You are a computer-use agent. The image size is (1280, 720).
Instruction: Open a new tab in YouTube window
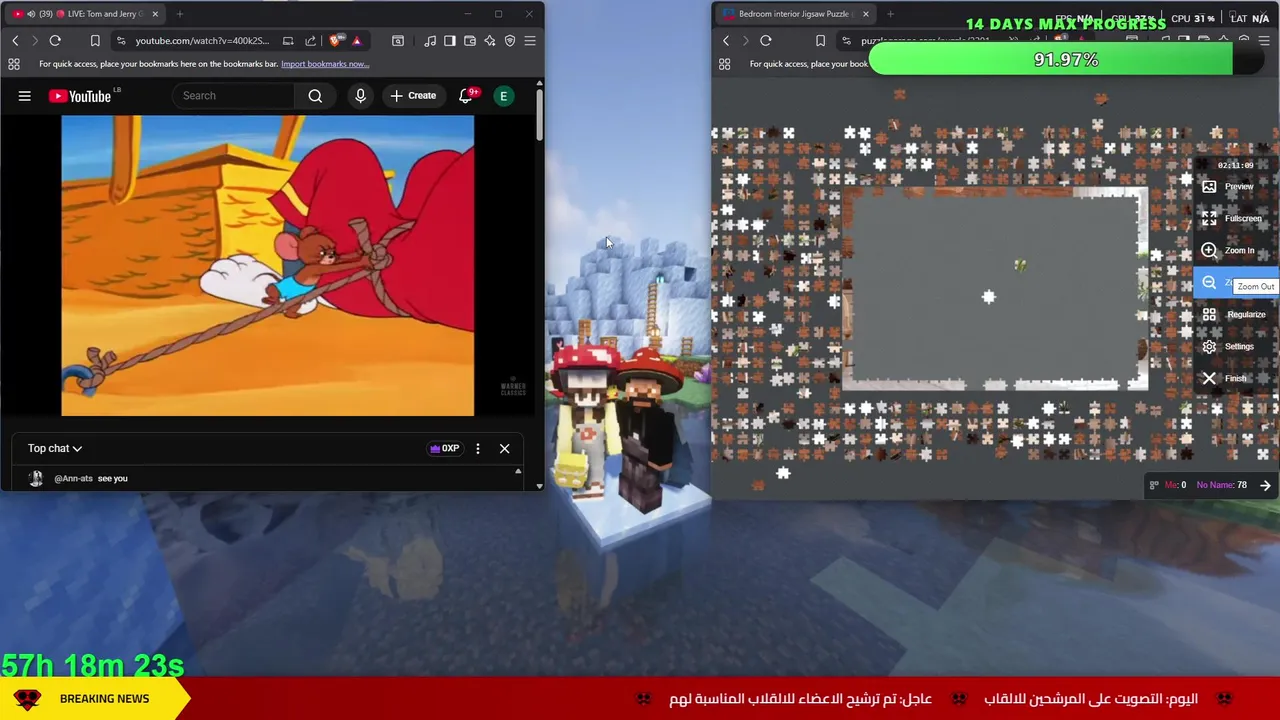click(x=180, y=14)
